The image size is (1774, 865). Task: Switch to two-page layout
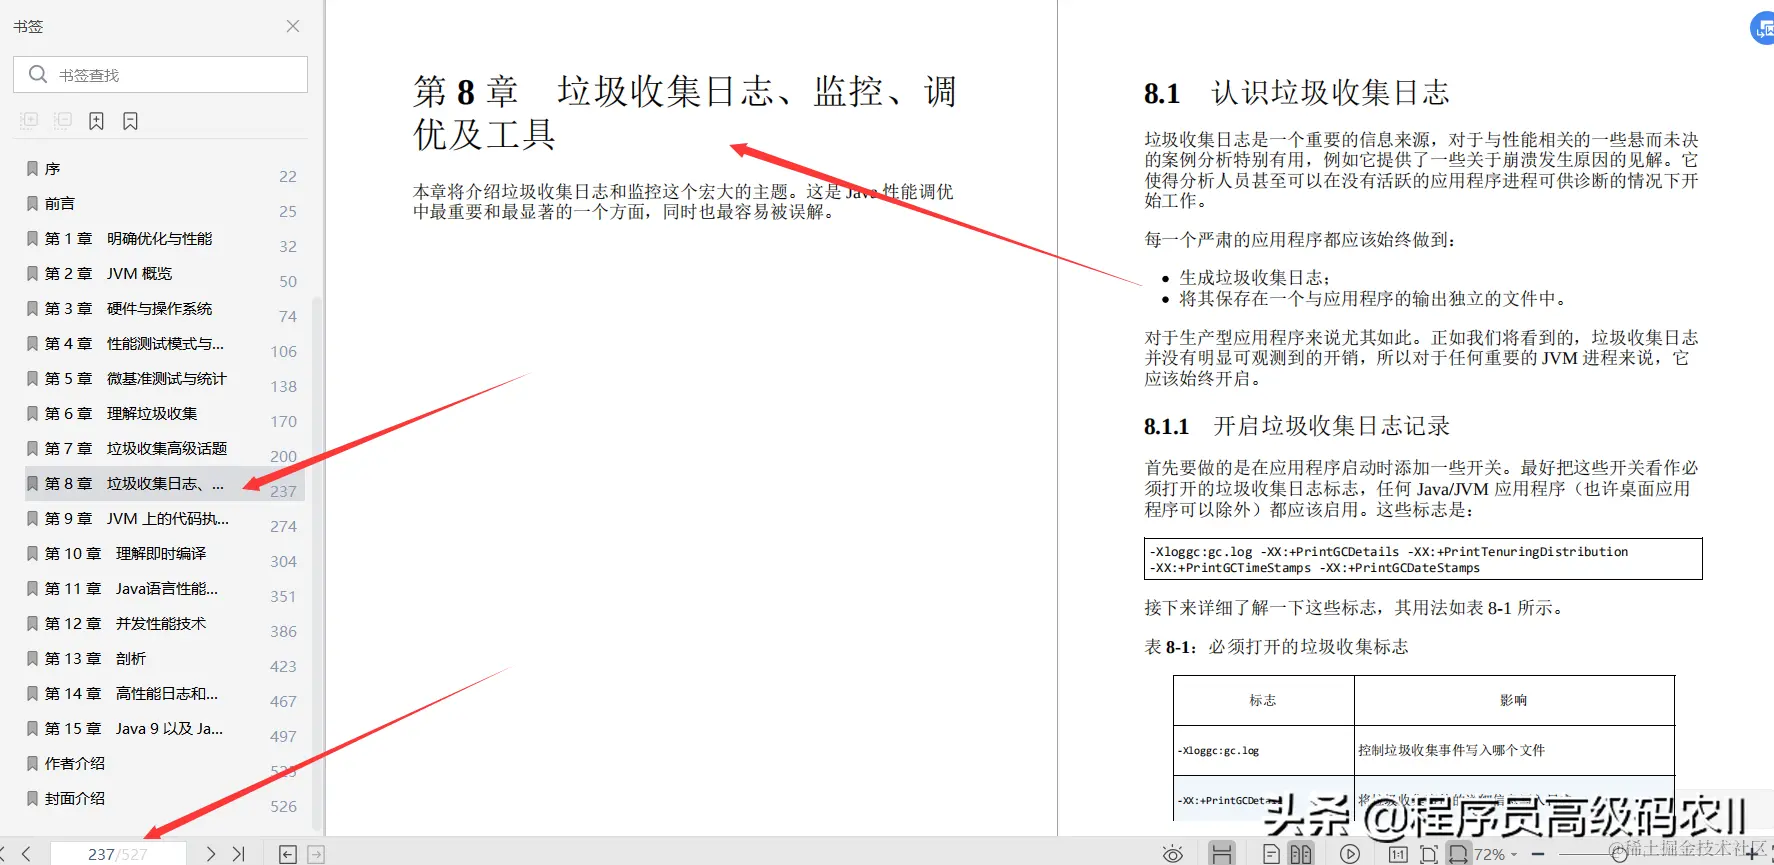point(1301,854)
